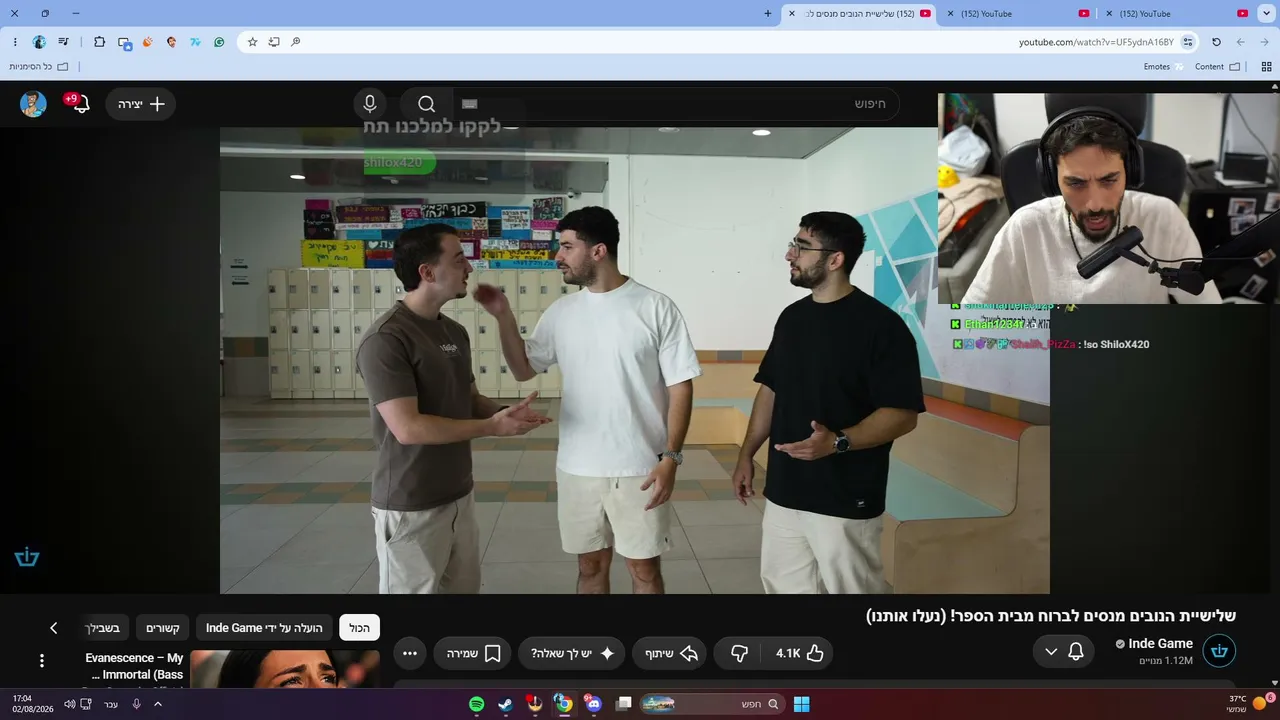The width and height of the screenshot is (1280, 720).
Task: Select the 'בשבילך' filter chip
Action: pos(102,628)
